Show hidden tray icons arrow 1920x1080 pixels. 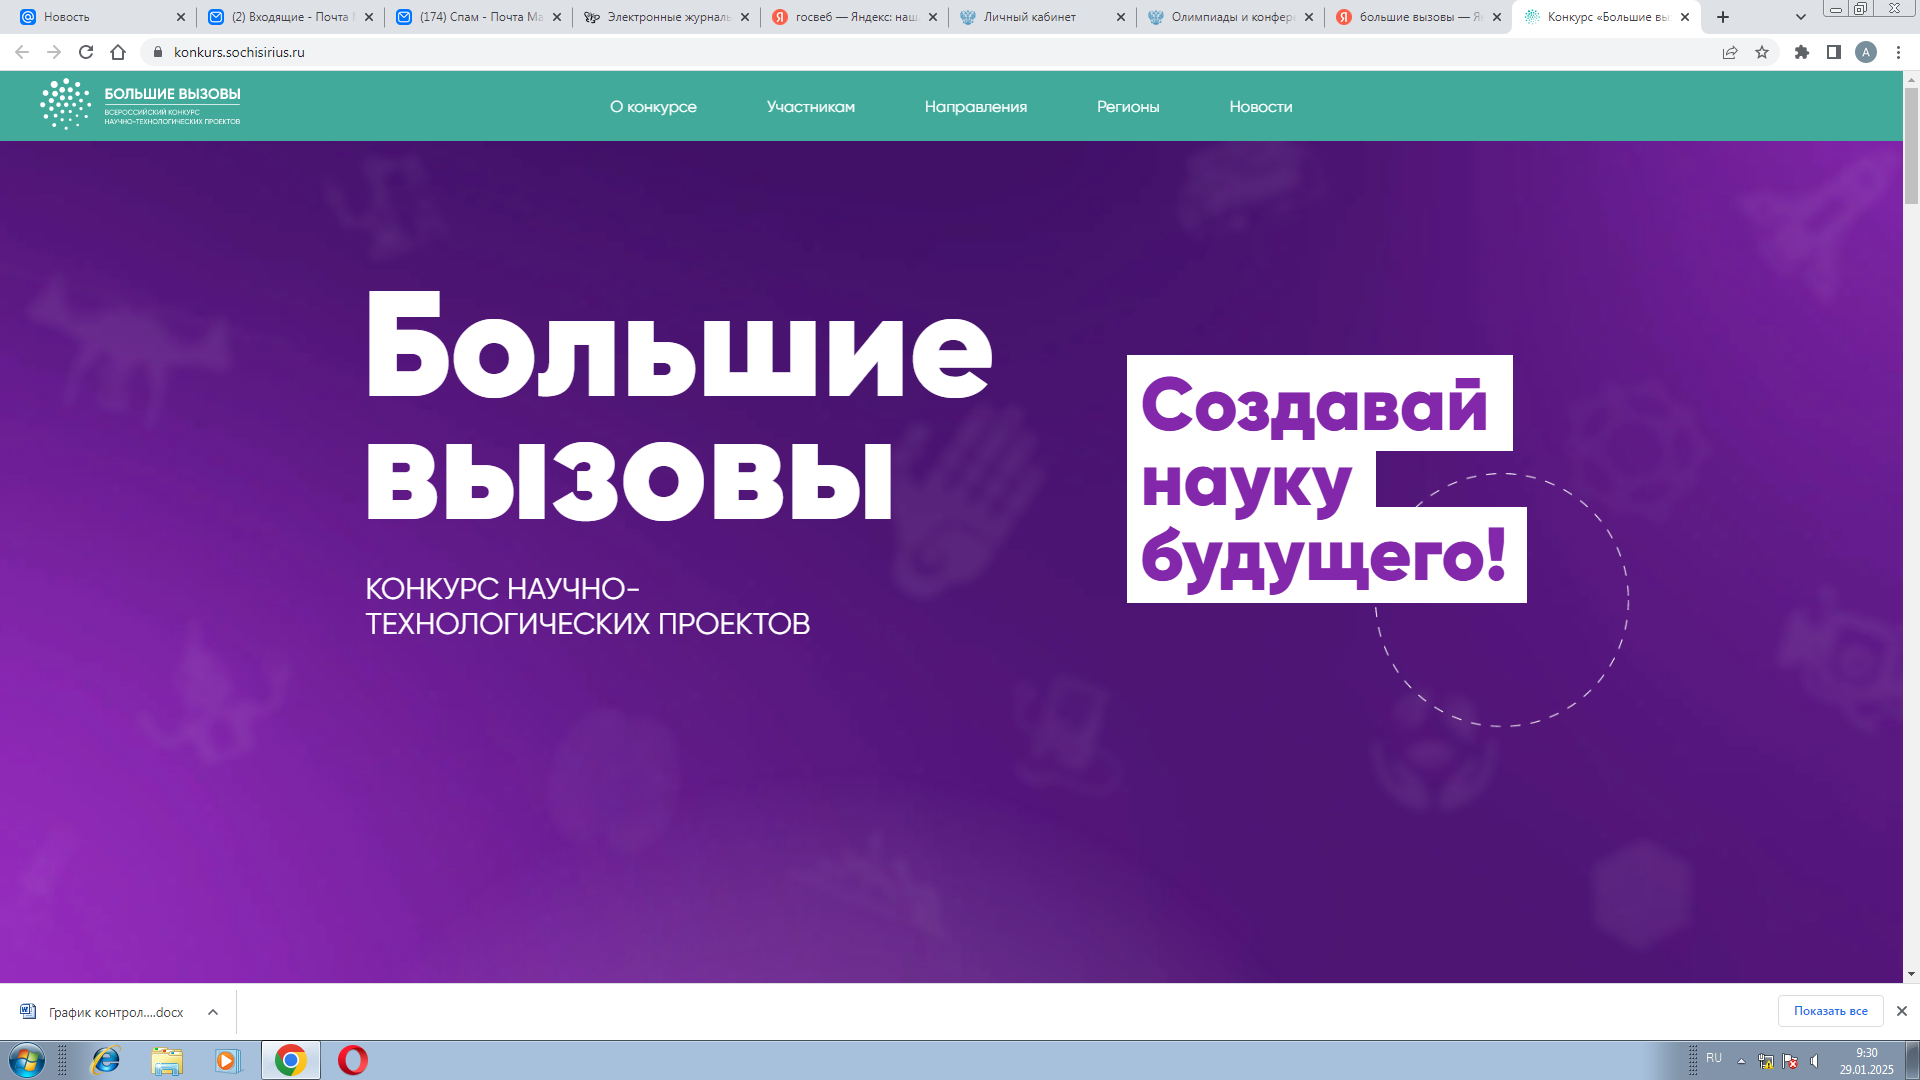[1741, 1061]
